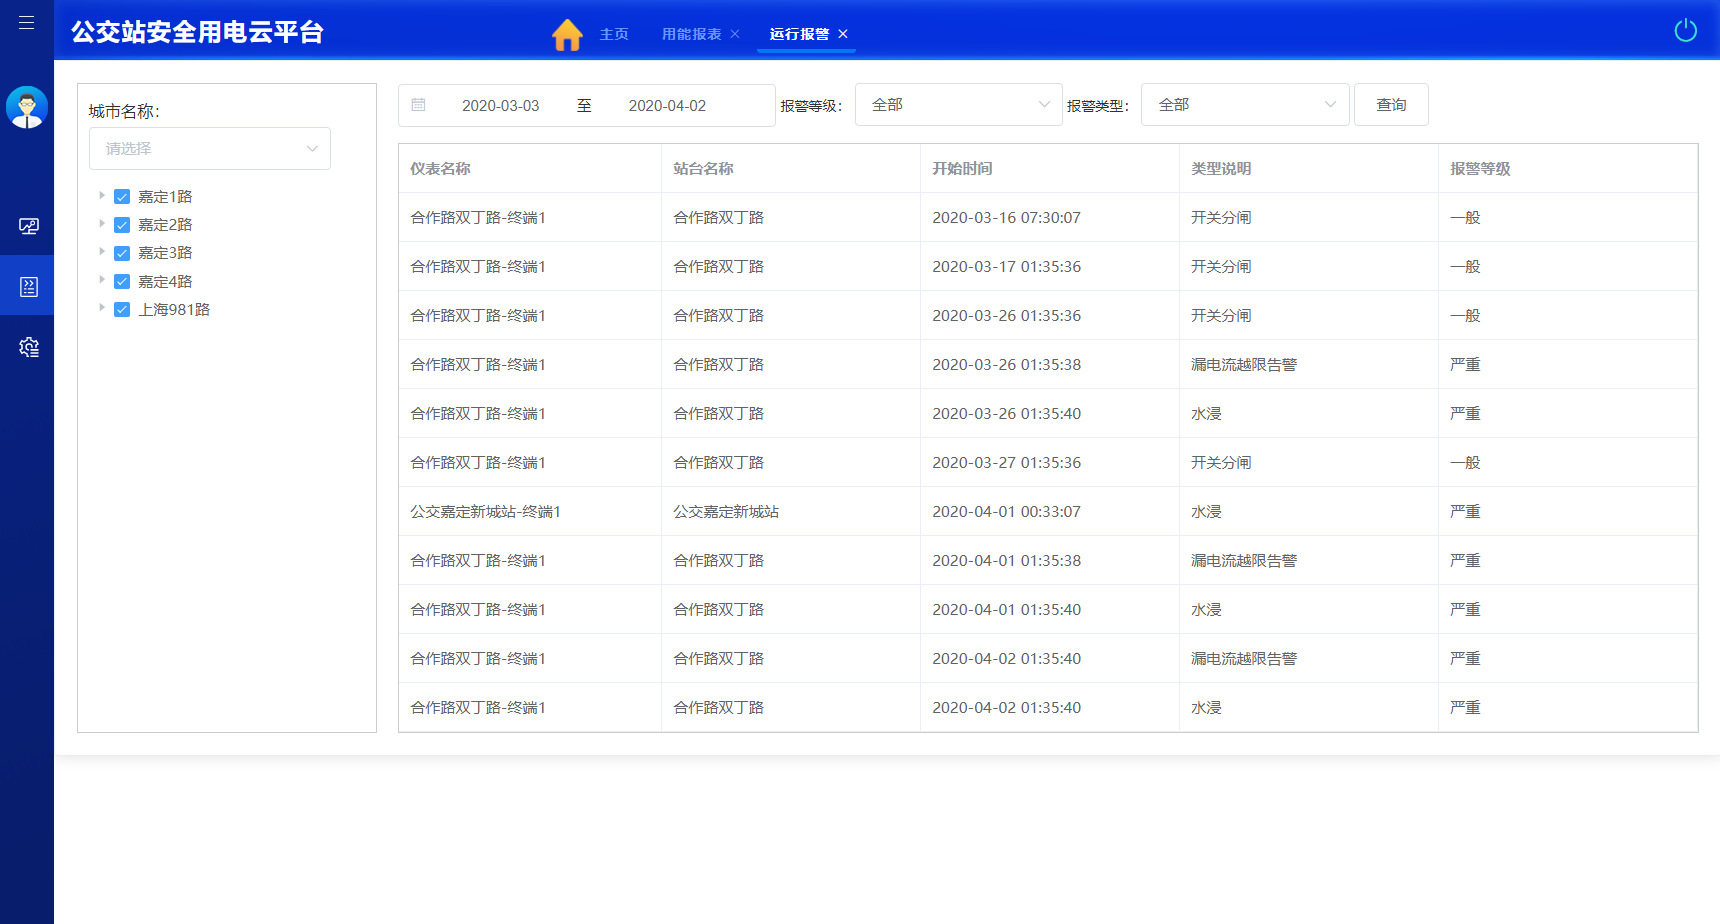
Task: Click the 查询 button
Action: 1390,105
